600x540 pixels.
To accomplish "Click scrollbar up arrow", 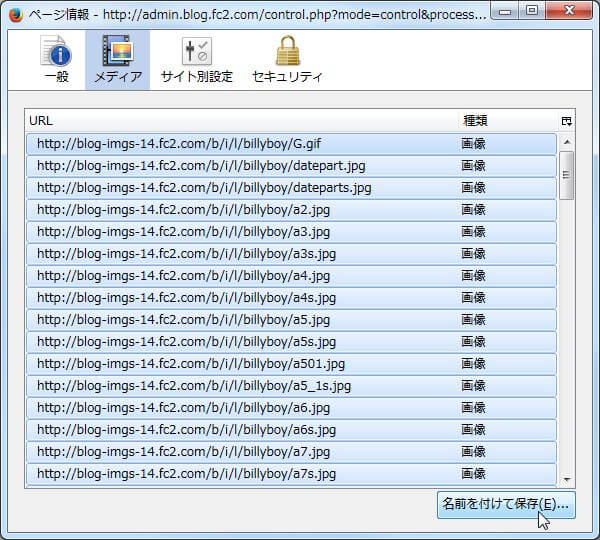I will (x=567, y=142).
